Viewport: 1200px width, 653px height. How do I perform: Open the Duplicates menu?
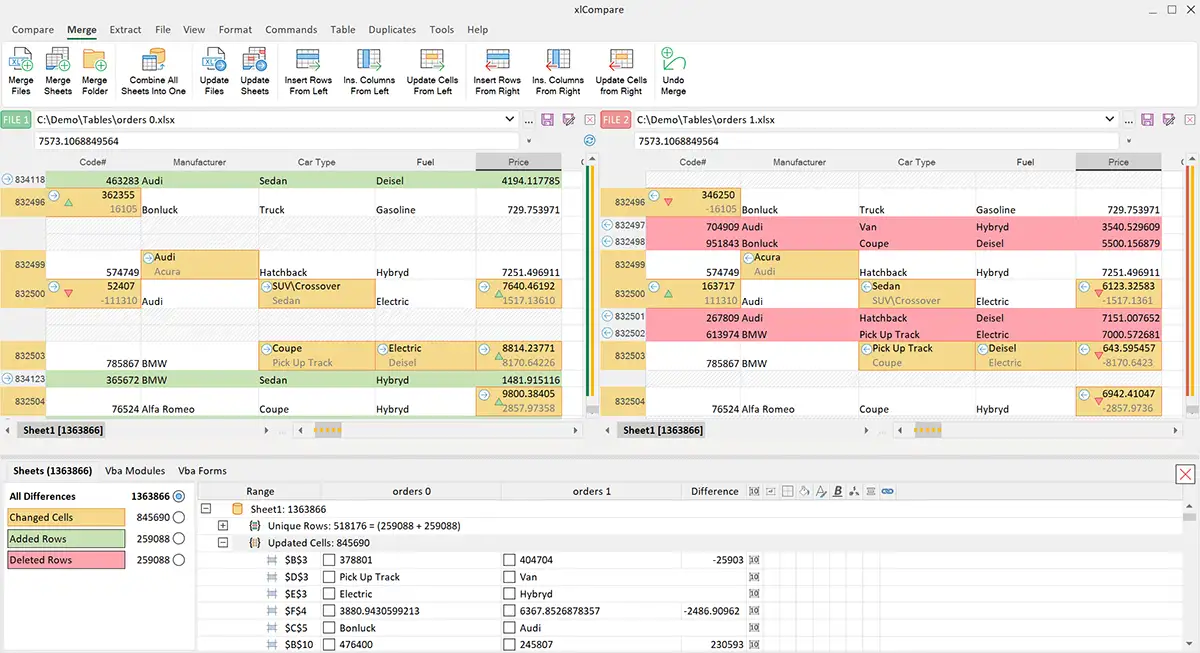pyautogui.click(x=391, y=29)
